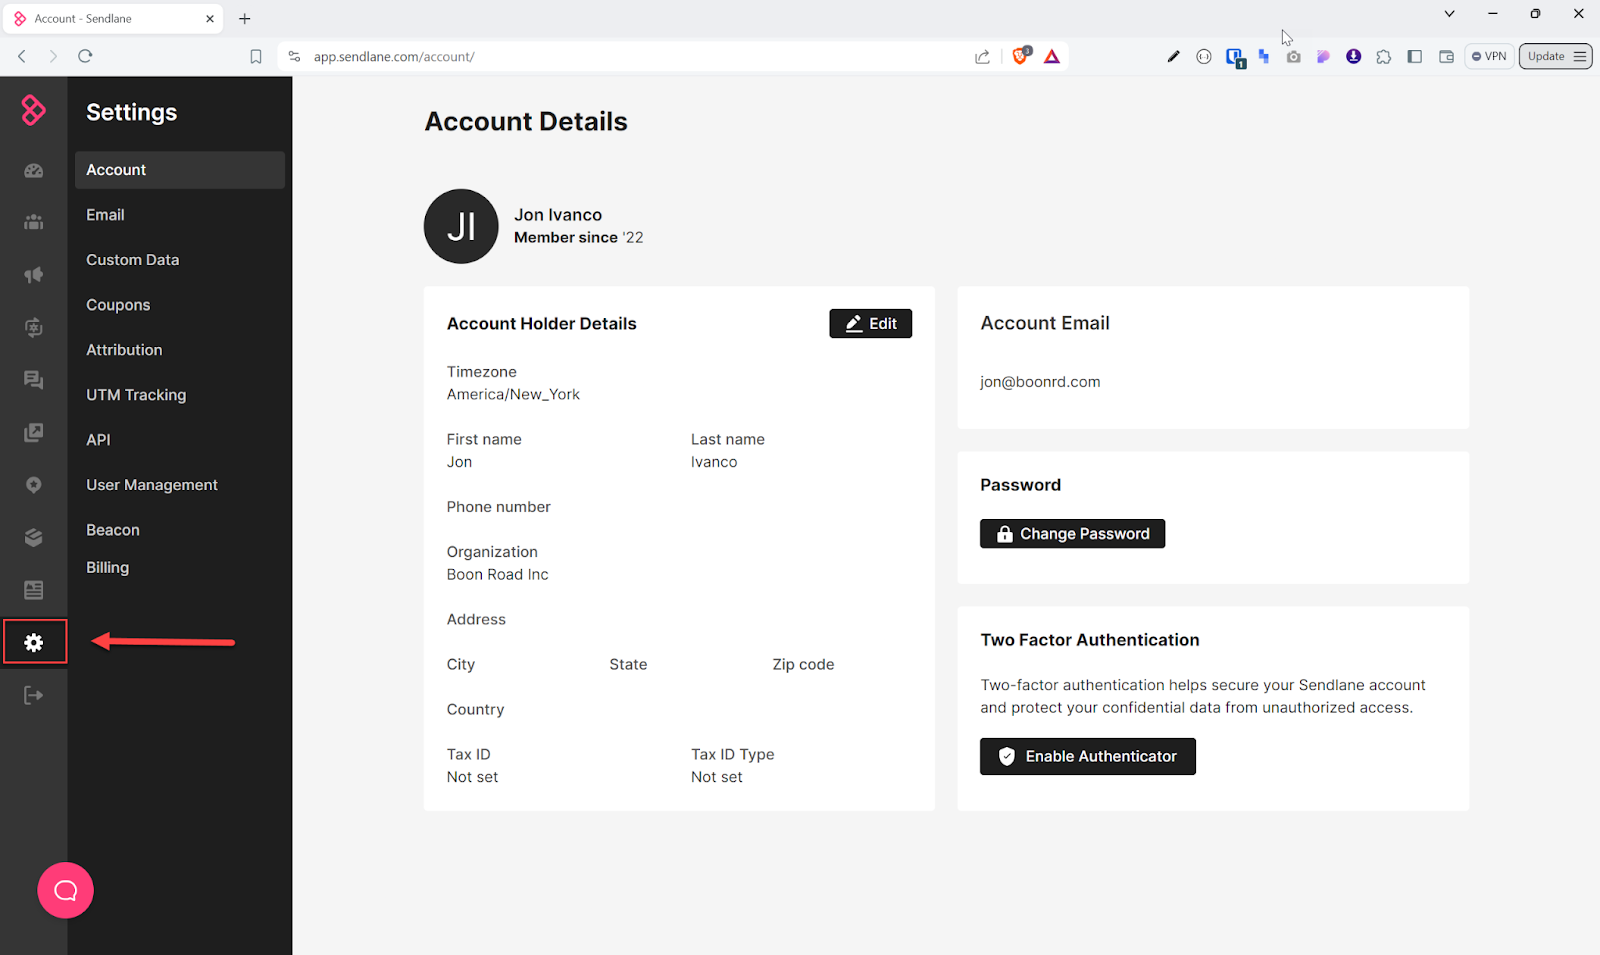Screen dimensions: 1600x955
Task: Reload the page
Action: [x=85, y=56]
